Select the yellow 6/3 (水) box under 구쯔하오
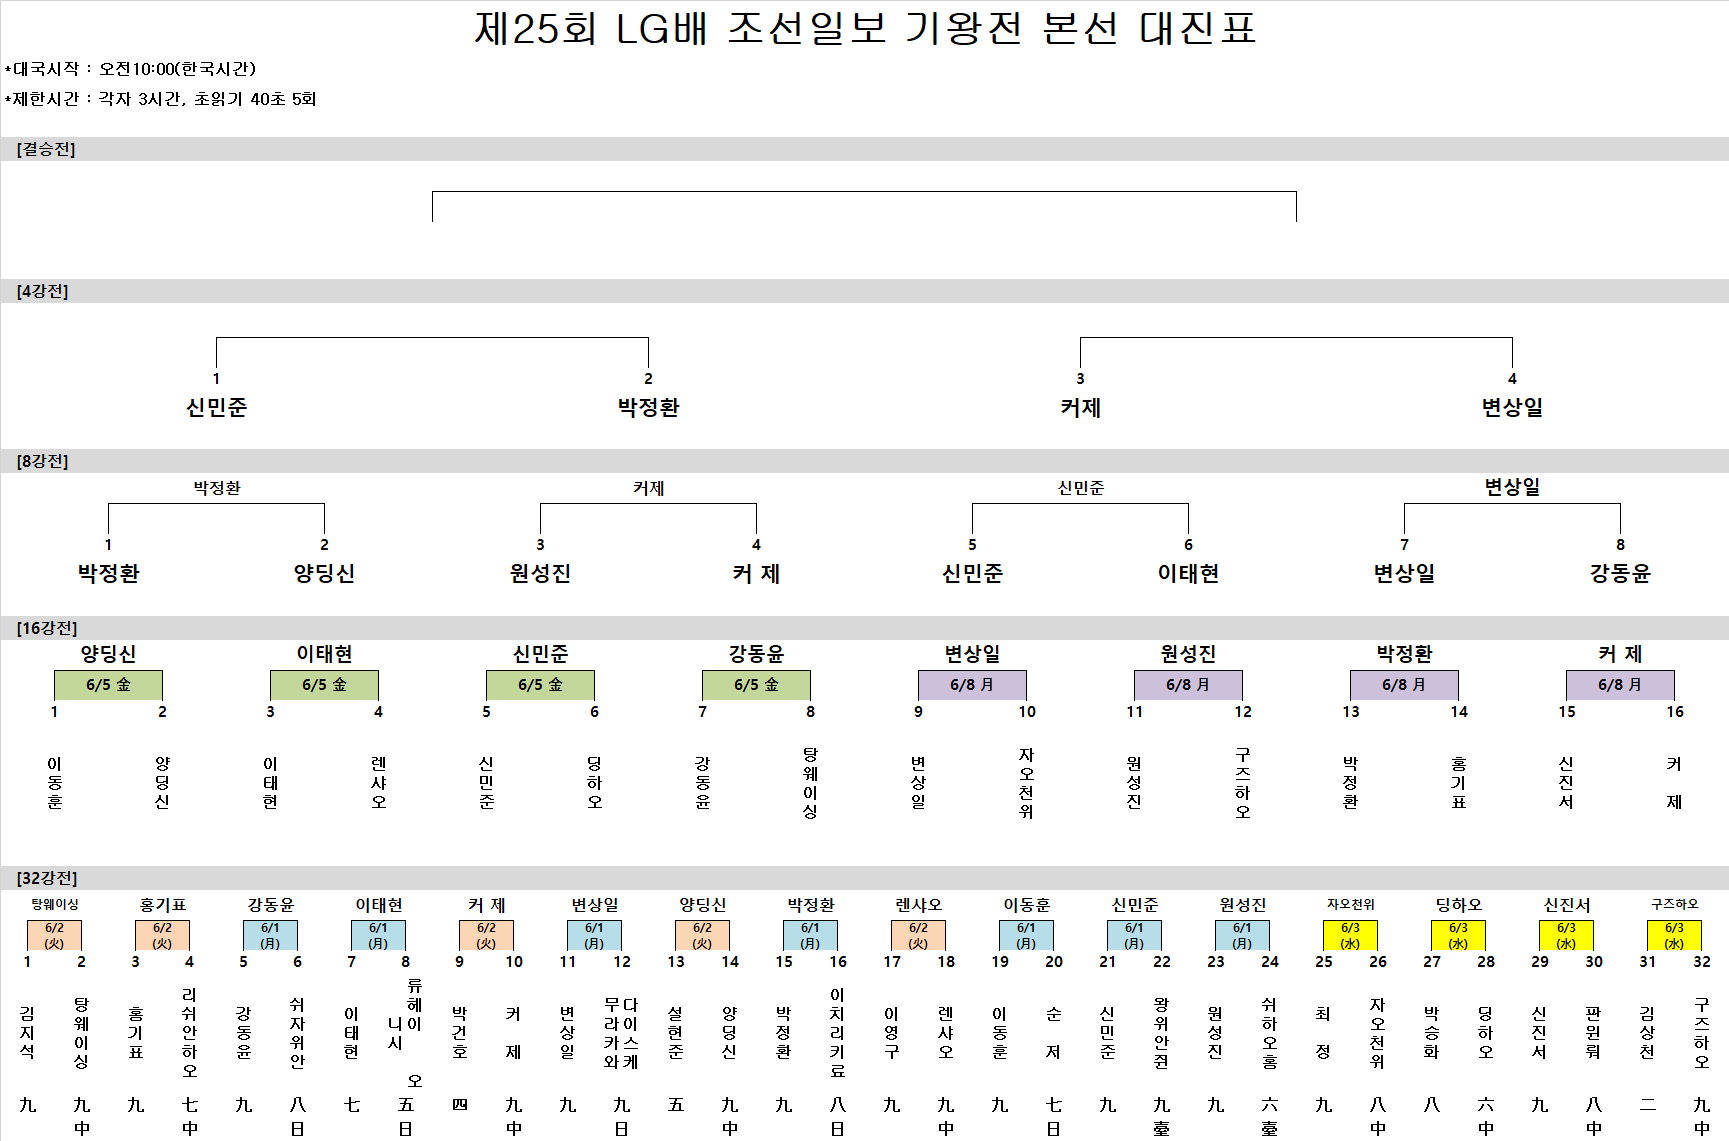This screenshot has height=1141, width=1729. pos(1674,936)
